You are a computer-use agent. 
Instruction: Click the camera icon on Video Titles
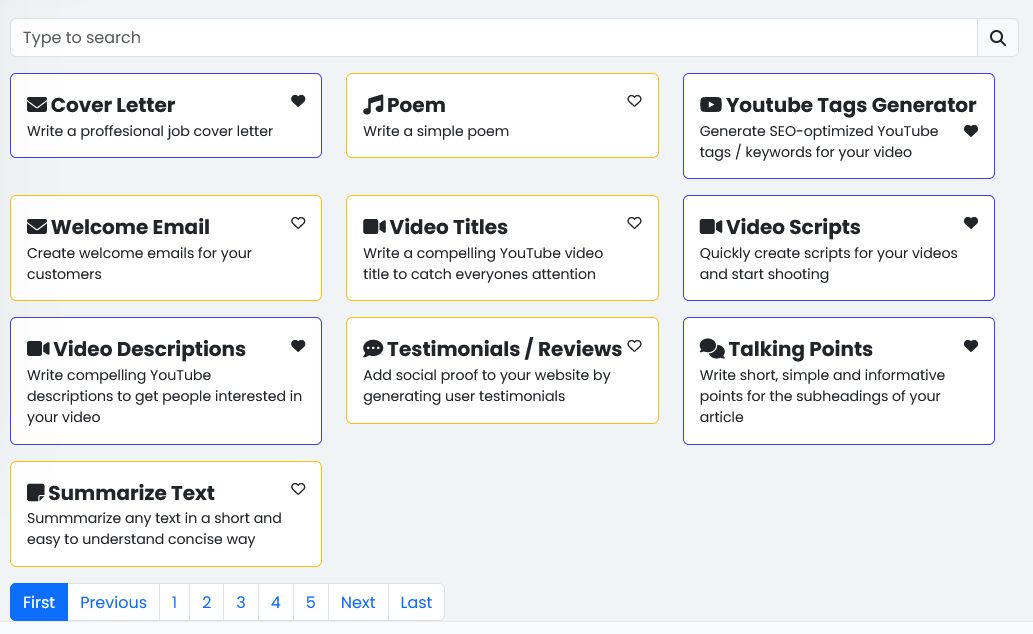click(x=374, y=227)
